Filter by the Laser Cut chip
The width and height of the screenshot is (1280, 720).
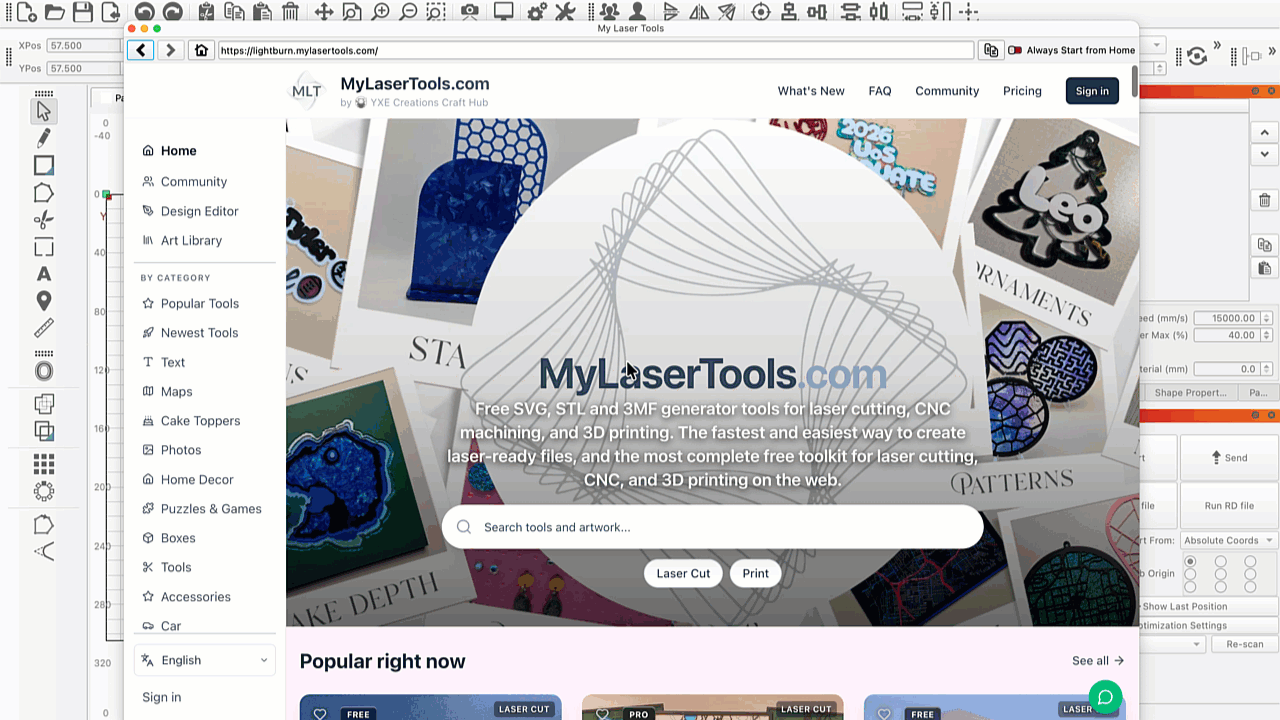(x=683, y=573)
